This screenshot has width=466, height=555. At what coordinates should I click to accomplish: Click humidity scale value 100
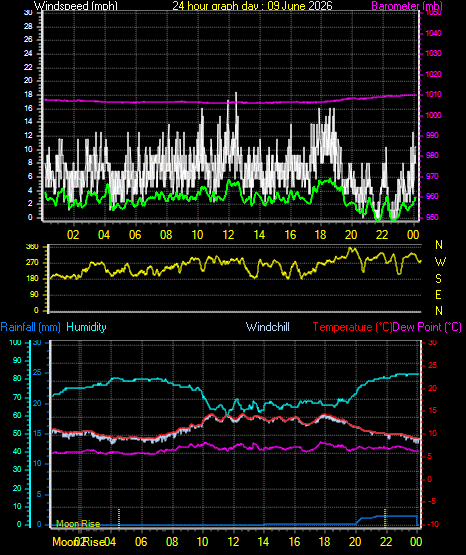pos(16,342)
